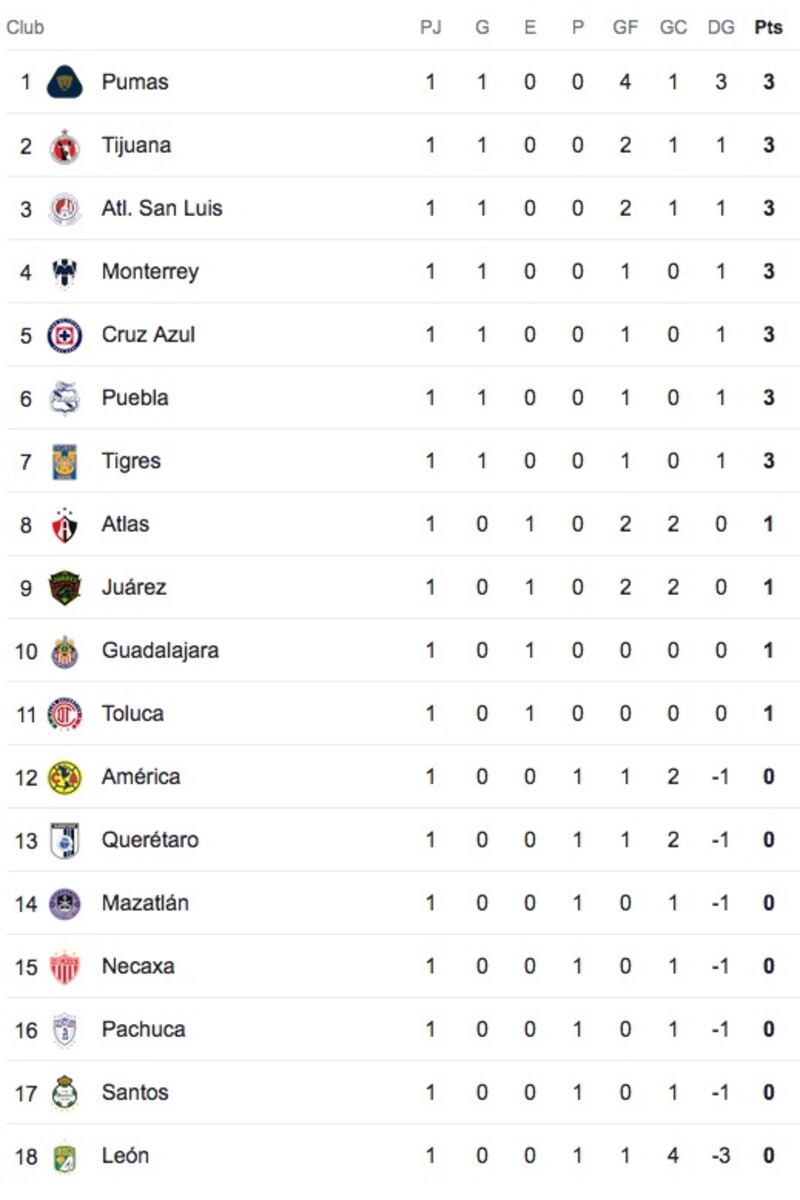Open the Puebla team name link

click(135, 398)
